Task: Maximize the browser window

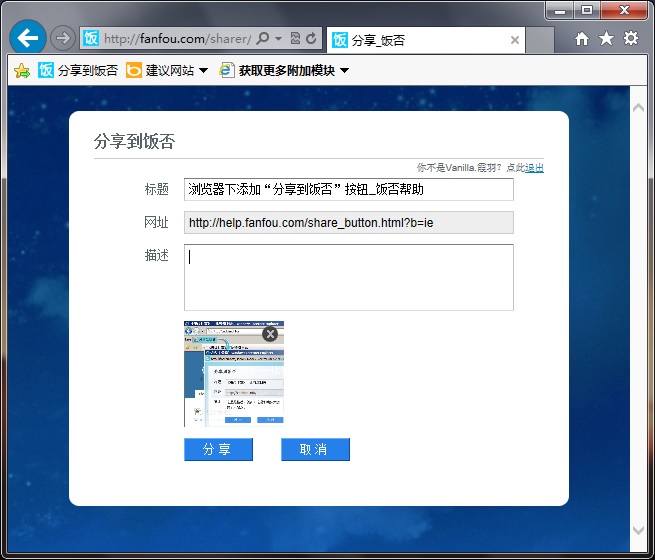Action: (x=587, y=10)
